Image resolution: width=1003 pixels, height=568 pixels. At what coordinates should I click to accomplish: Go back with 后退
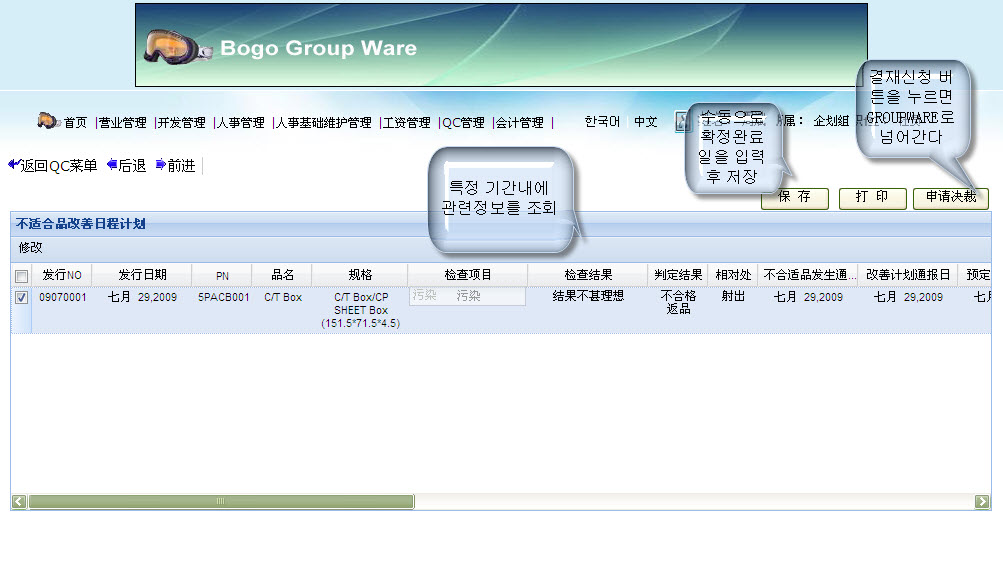click(132, 166)
